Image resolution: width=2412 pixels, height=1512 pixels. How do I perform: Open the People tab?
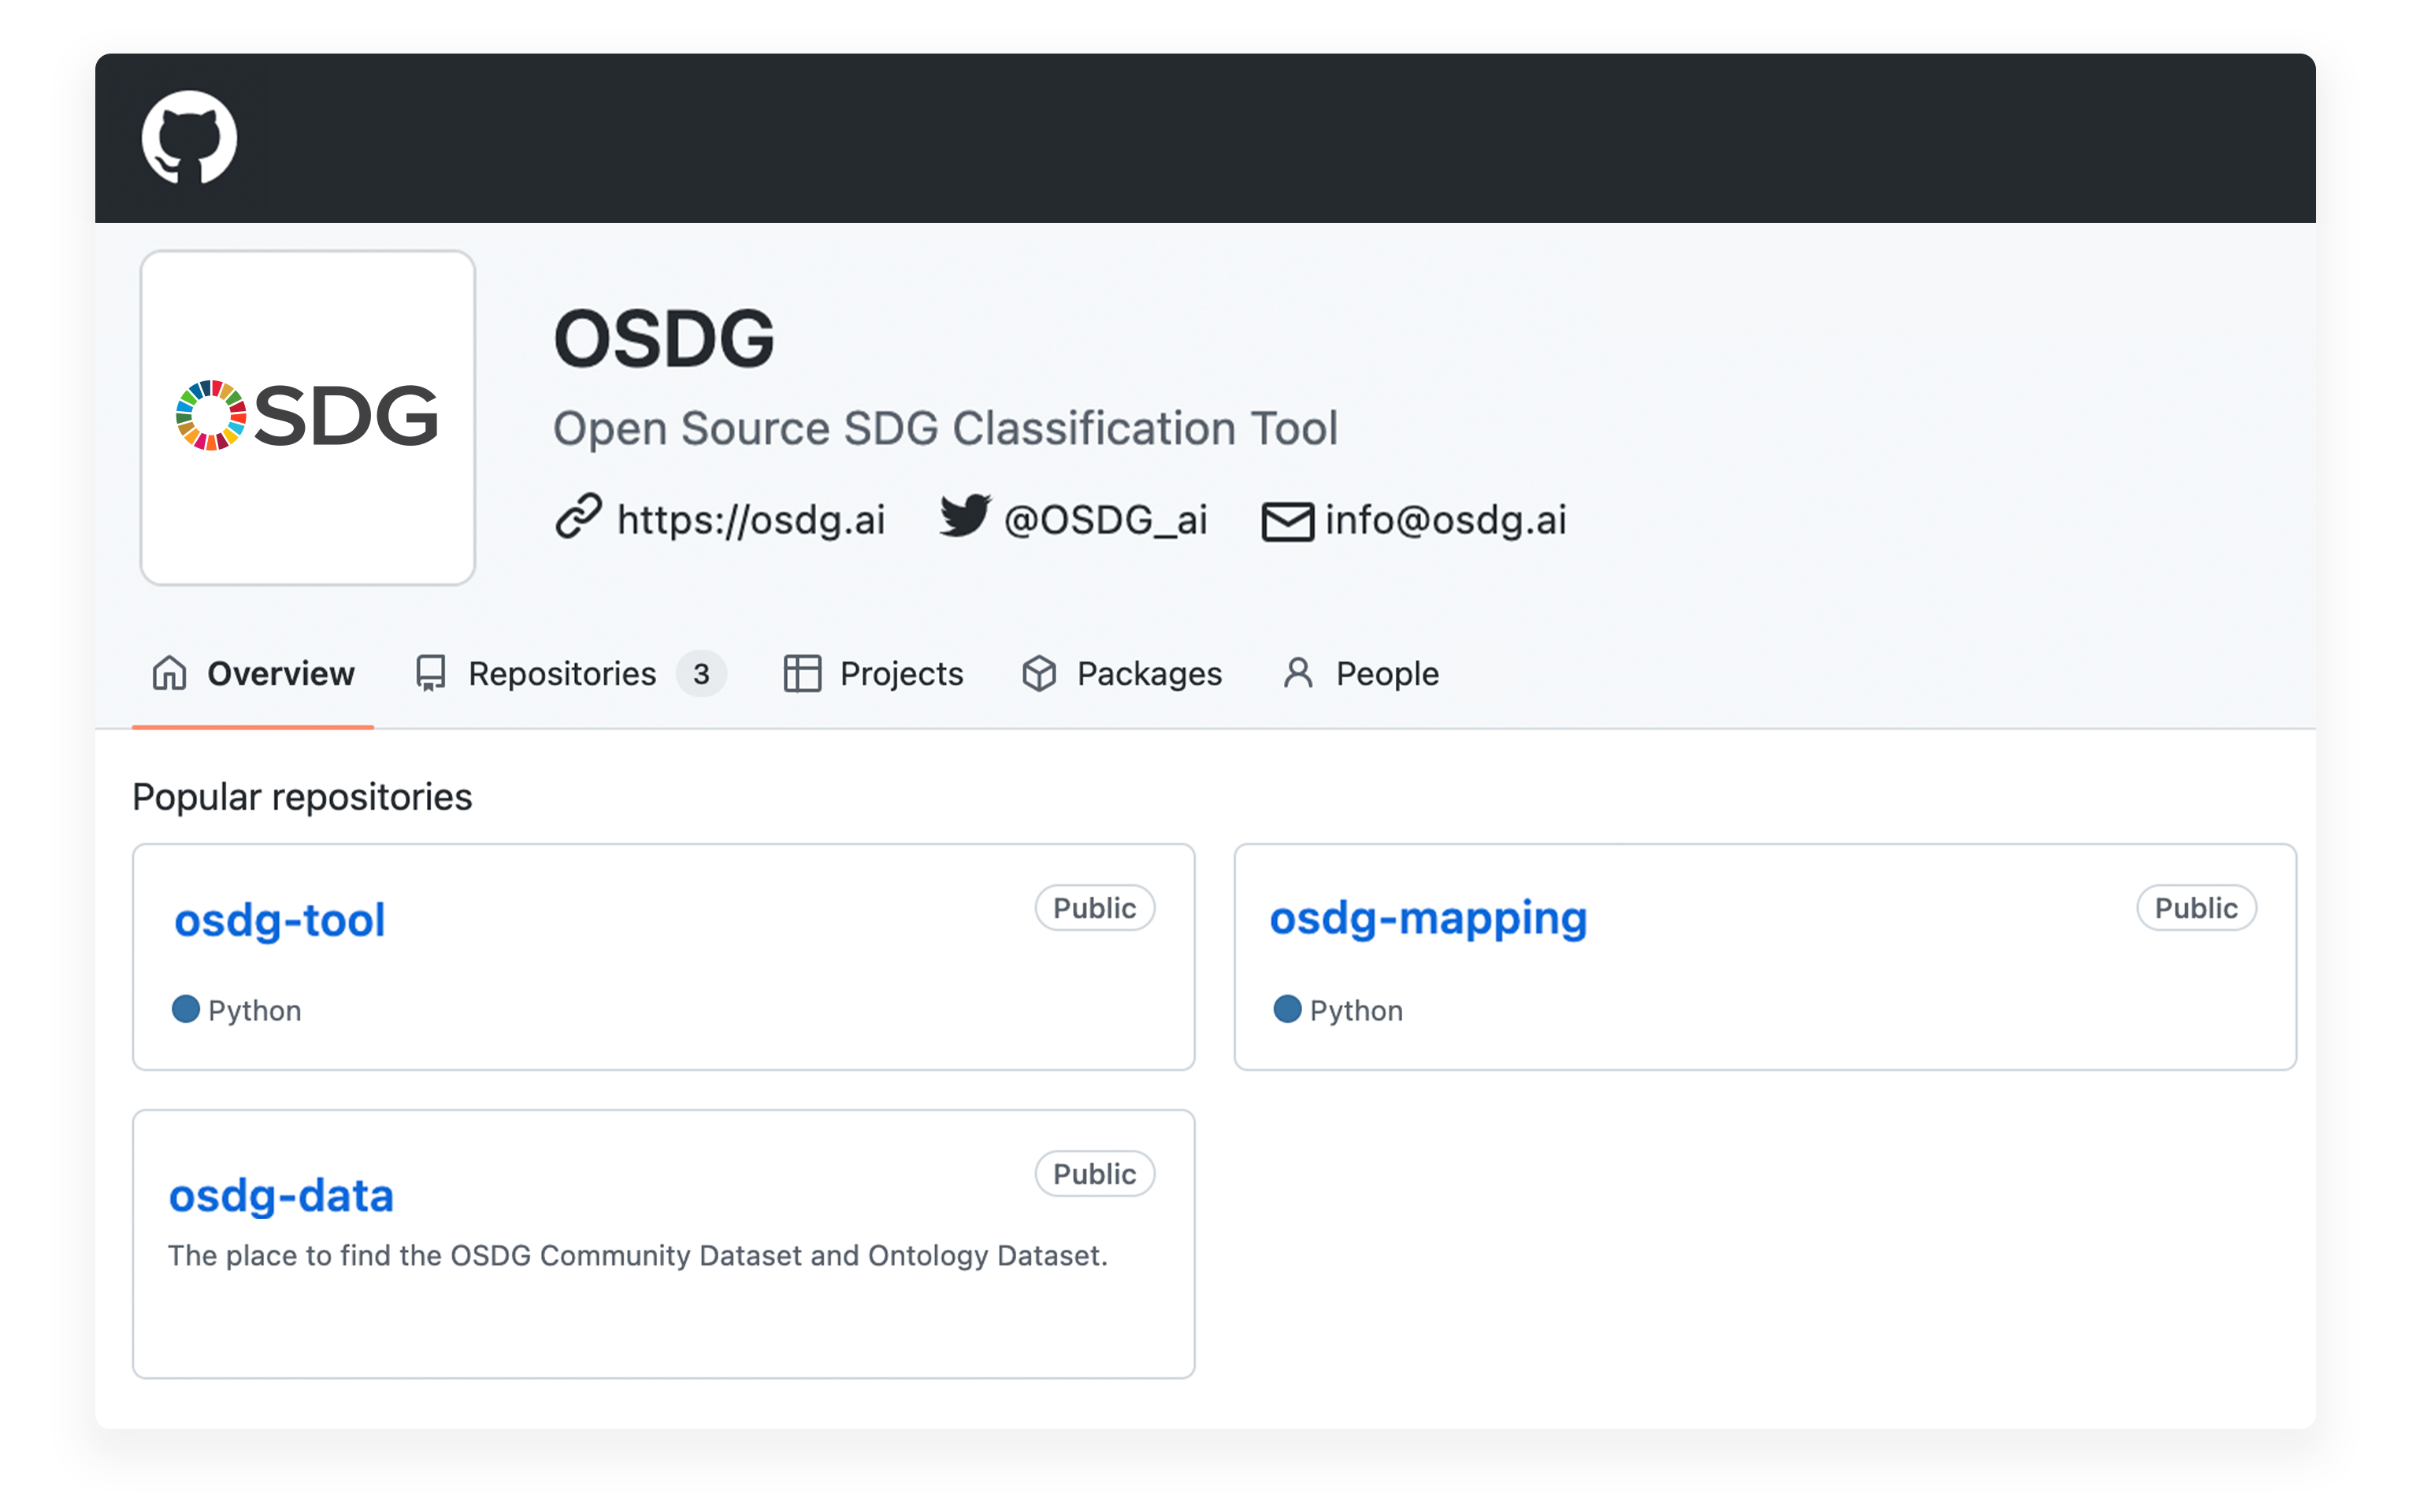(1386, 673)
